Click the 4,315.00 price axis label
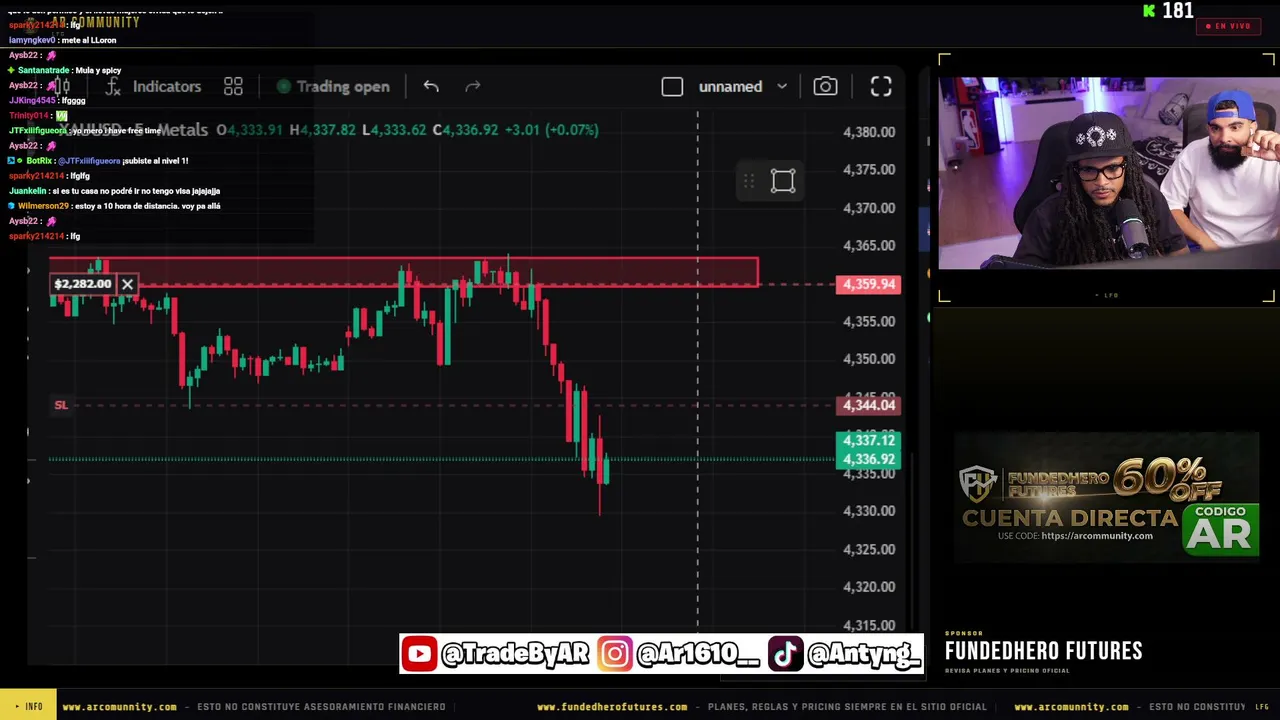 point(869,626)
